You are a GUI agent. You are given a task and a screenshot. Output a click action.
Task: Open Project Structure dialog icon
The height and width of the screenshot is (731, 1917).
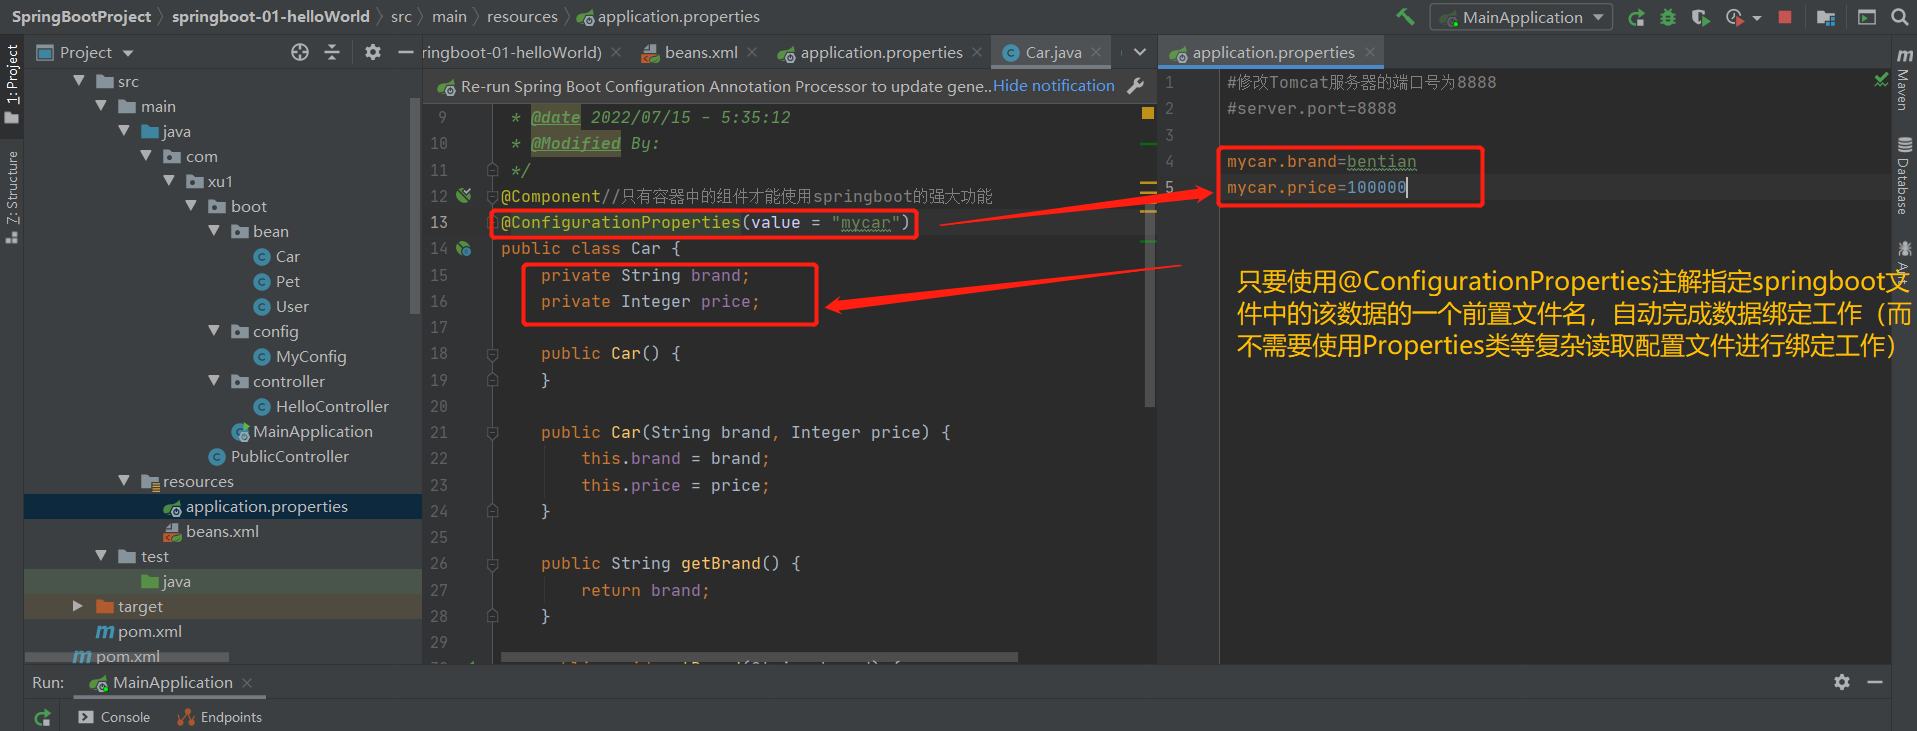click(x=1826, y=17)
